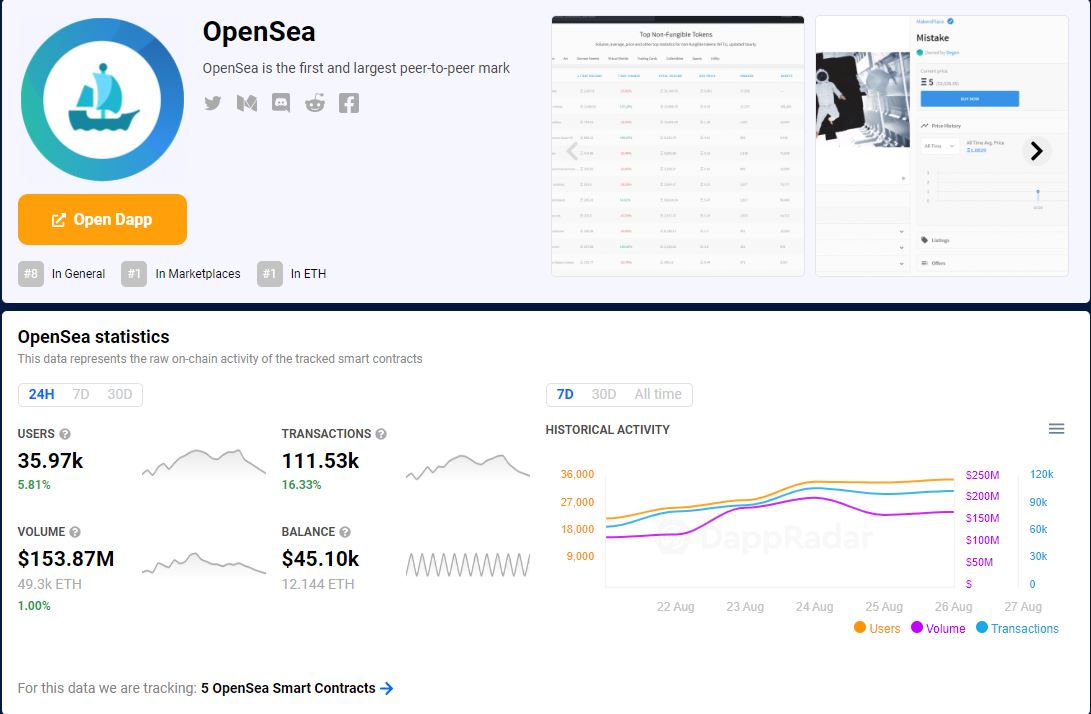Switch statistics to 7D
The height and width of the screenshot is (714, 1091).
(x=81, y=395)
